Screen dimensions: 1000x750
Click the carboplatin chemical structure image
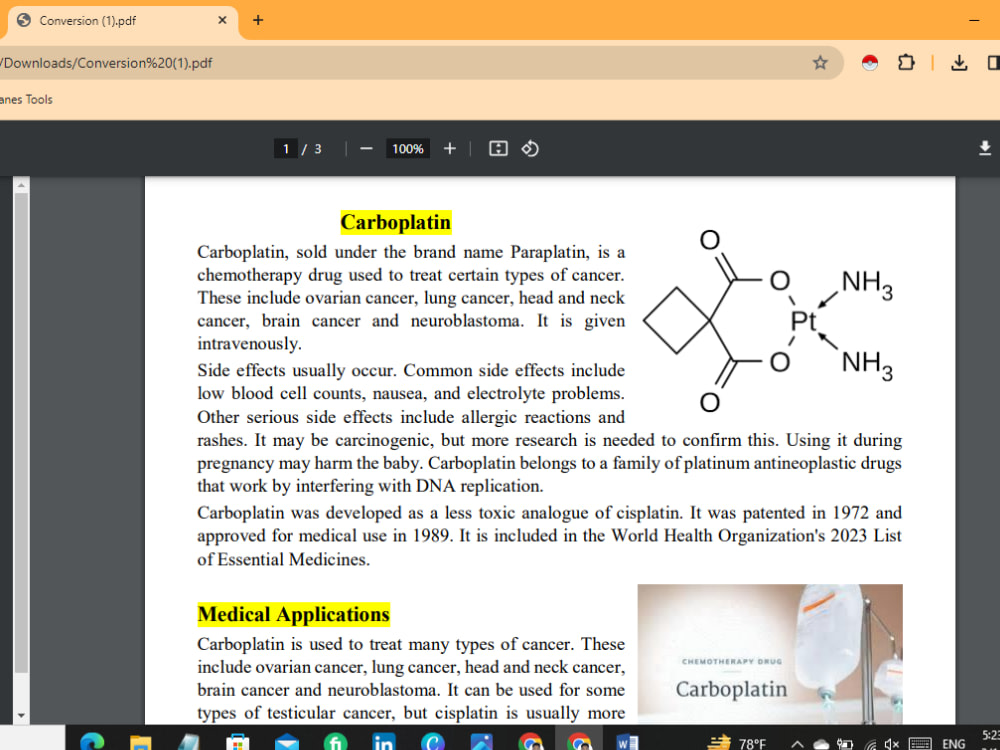tap(768, 321)
